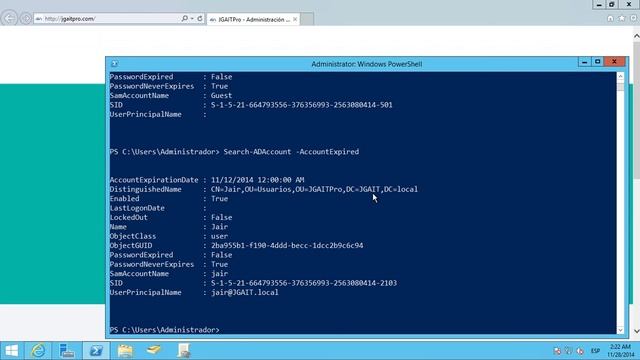This screenshot has width=640, height=360.
Task: Open Server Manager from the taskbar
Action: click(x=67, y=351)
